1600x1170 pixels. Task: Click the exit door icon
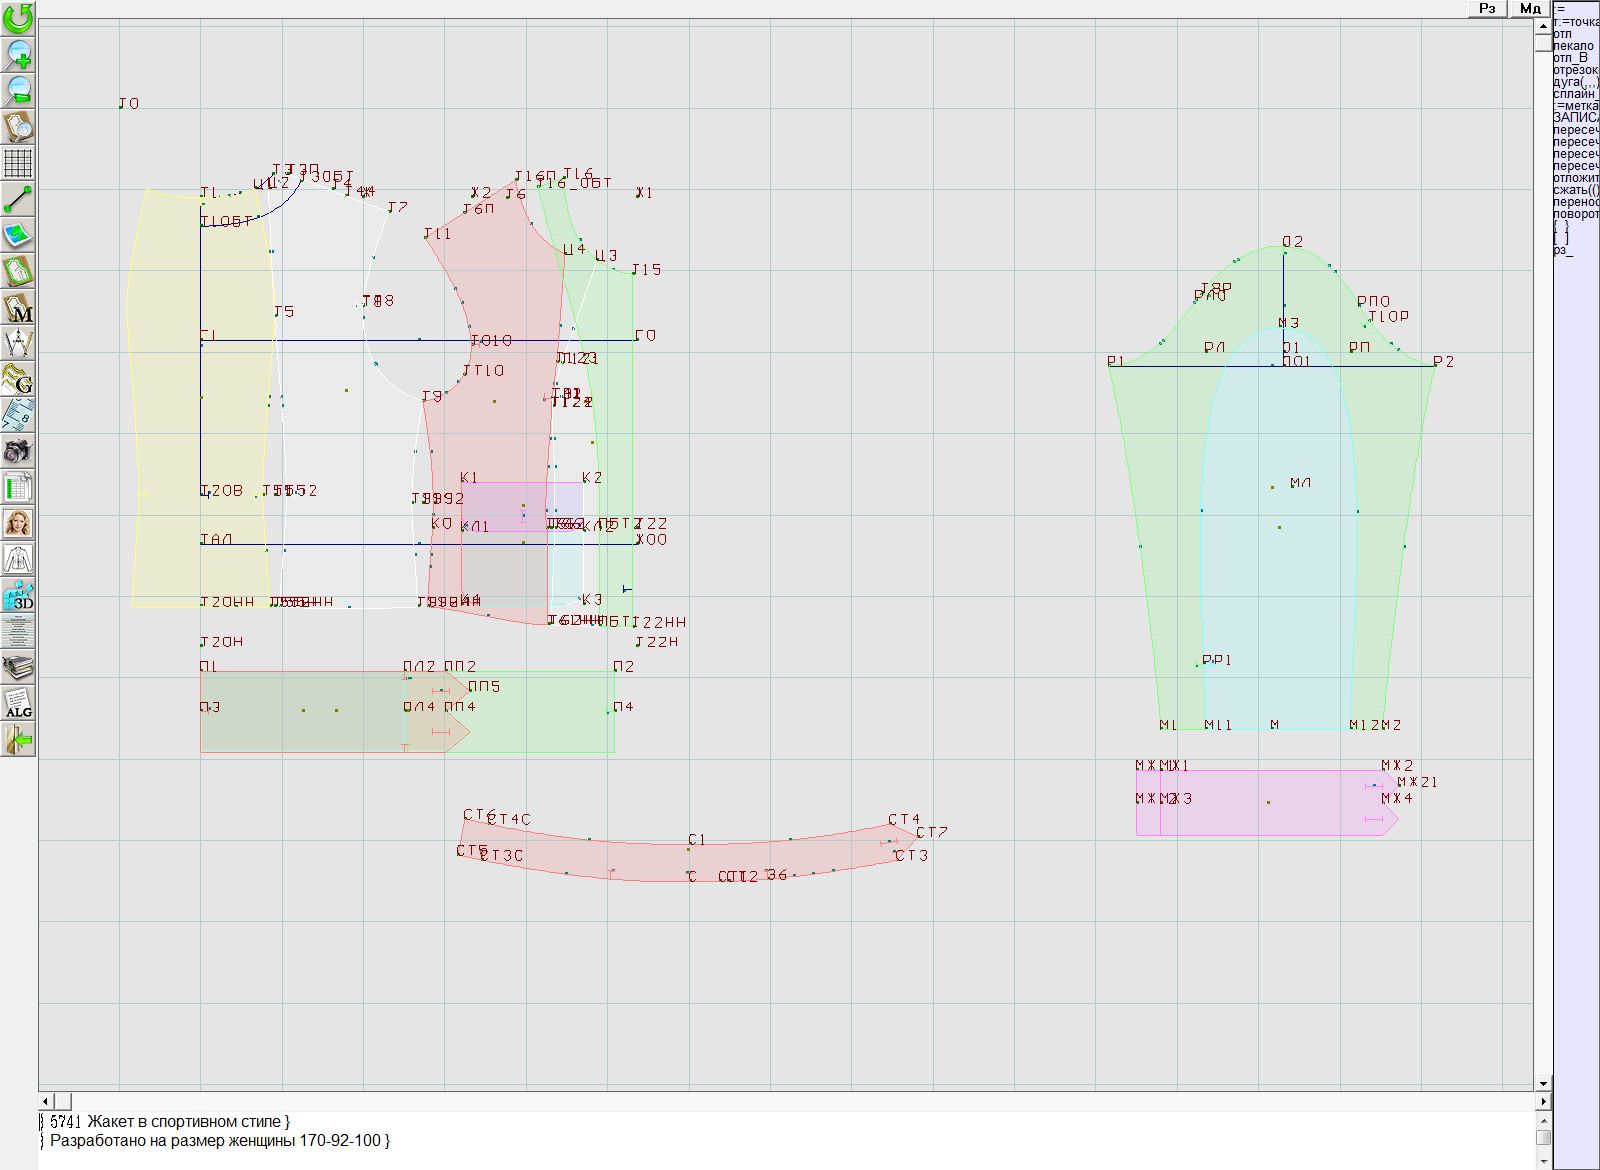point(18,740)
